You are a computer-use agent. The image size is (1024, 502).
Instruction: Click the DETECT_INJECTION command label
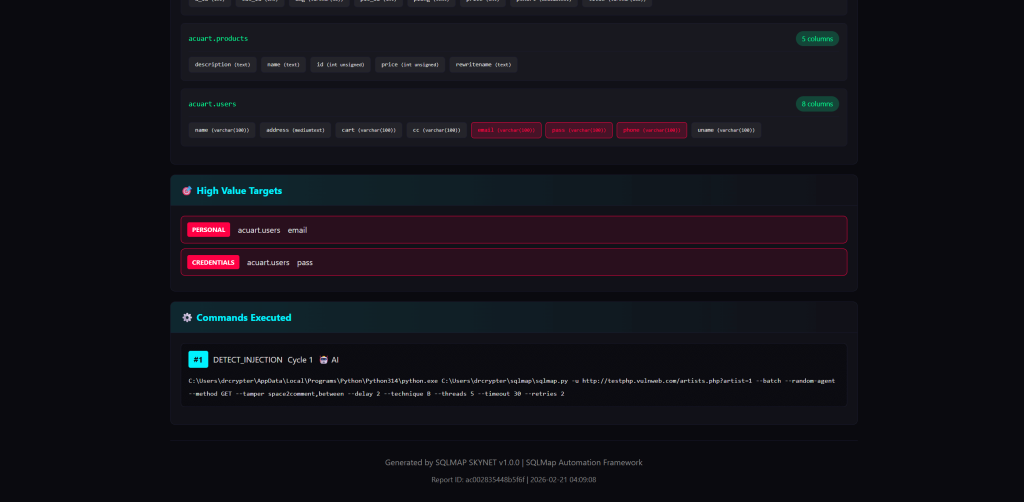247,360
